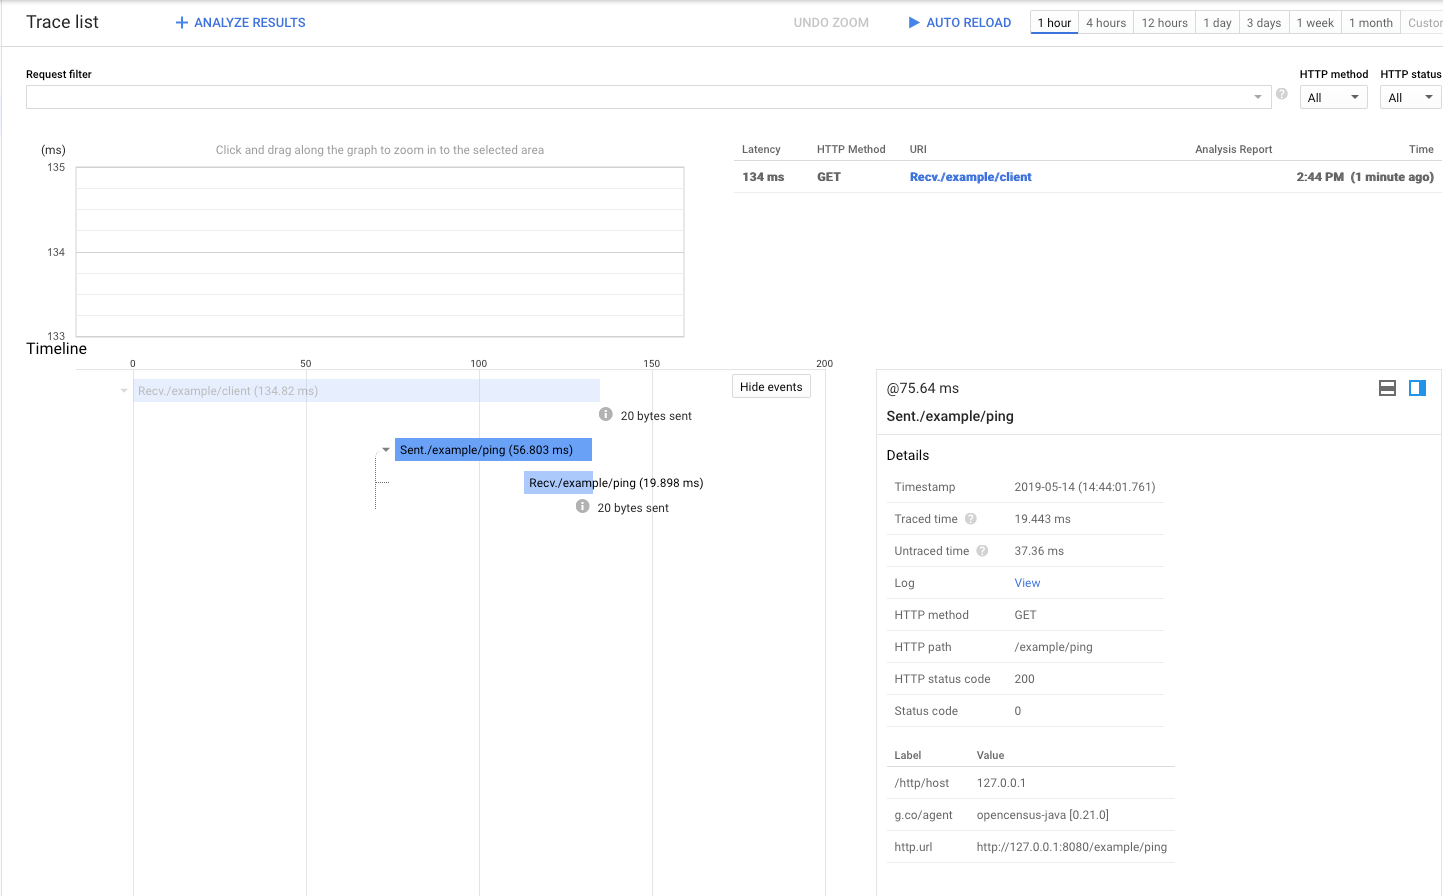Image resolution: width=1443 pixels, height=896 pixels.
Task: Click the Traced time value 19.443 ms
Action: (1042, 519)
